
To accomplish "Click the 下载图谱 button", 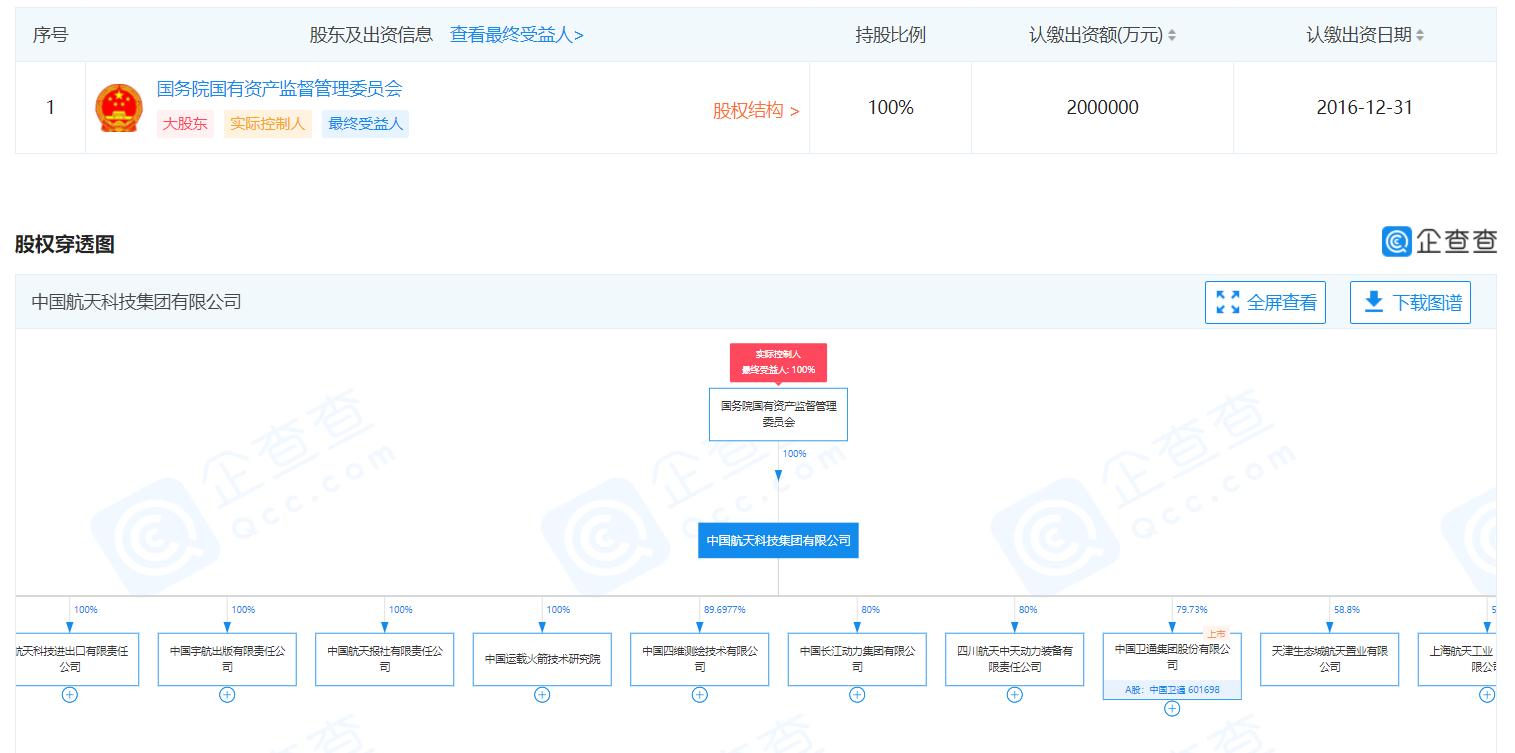I will pos(1410,302).
